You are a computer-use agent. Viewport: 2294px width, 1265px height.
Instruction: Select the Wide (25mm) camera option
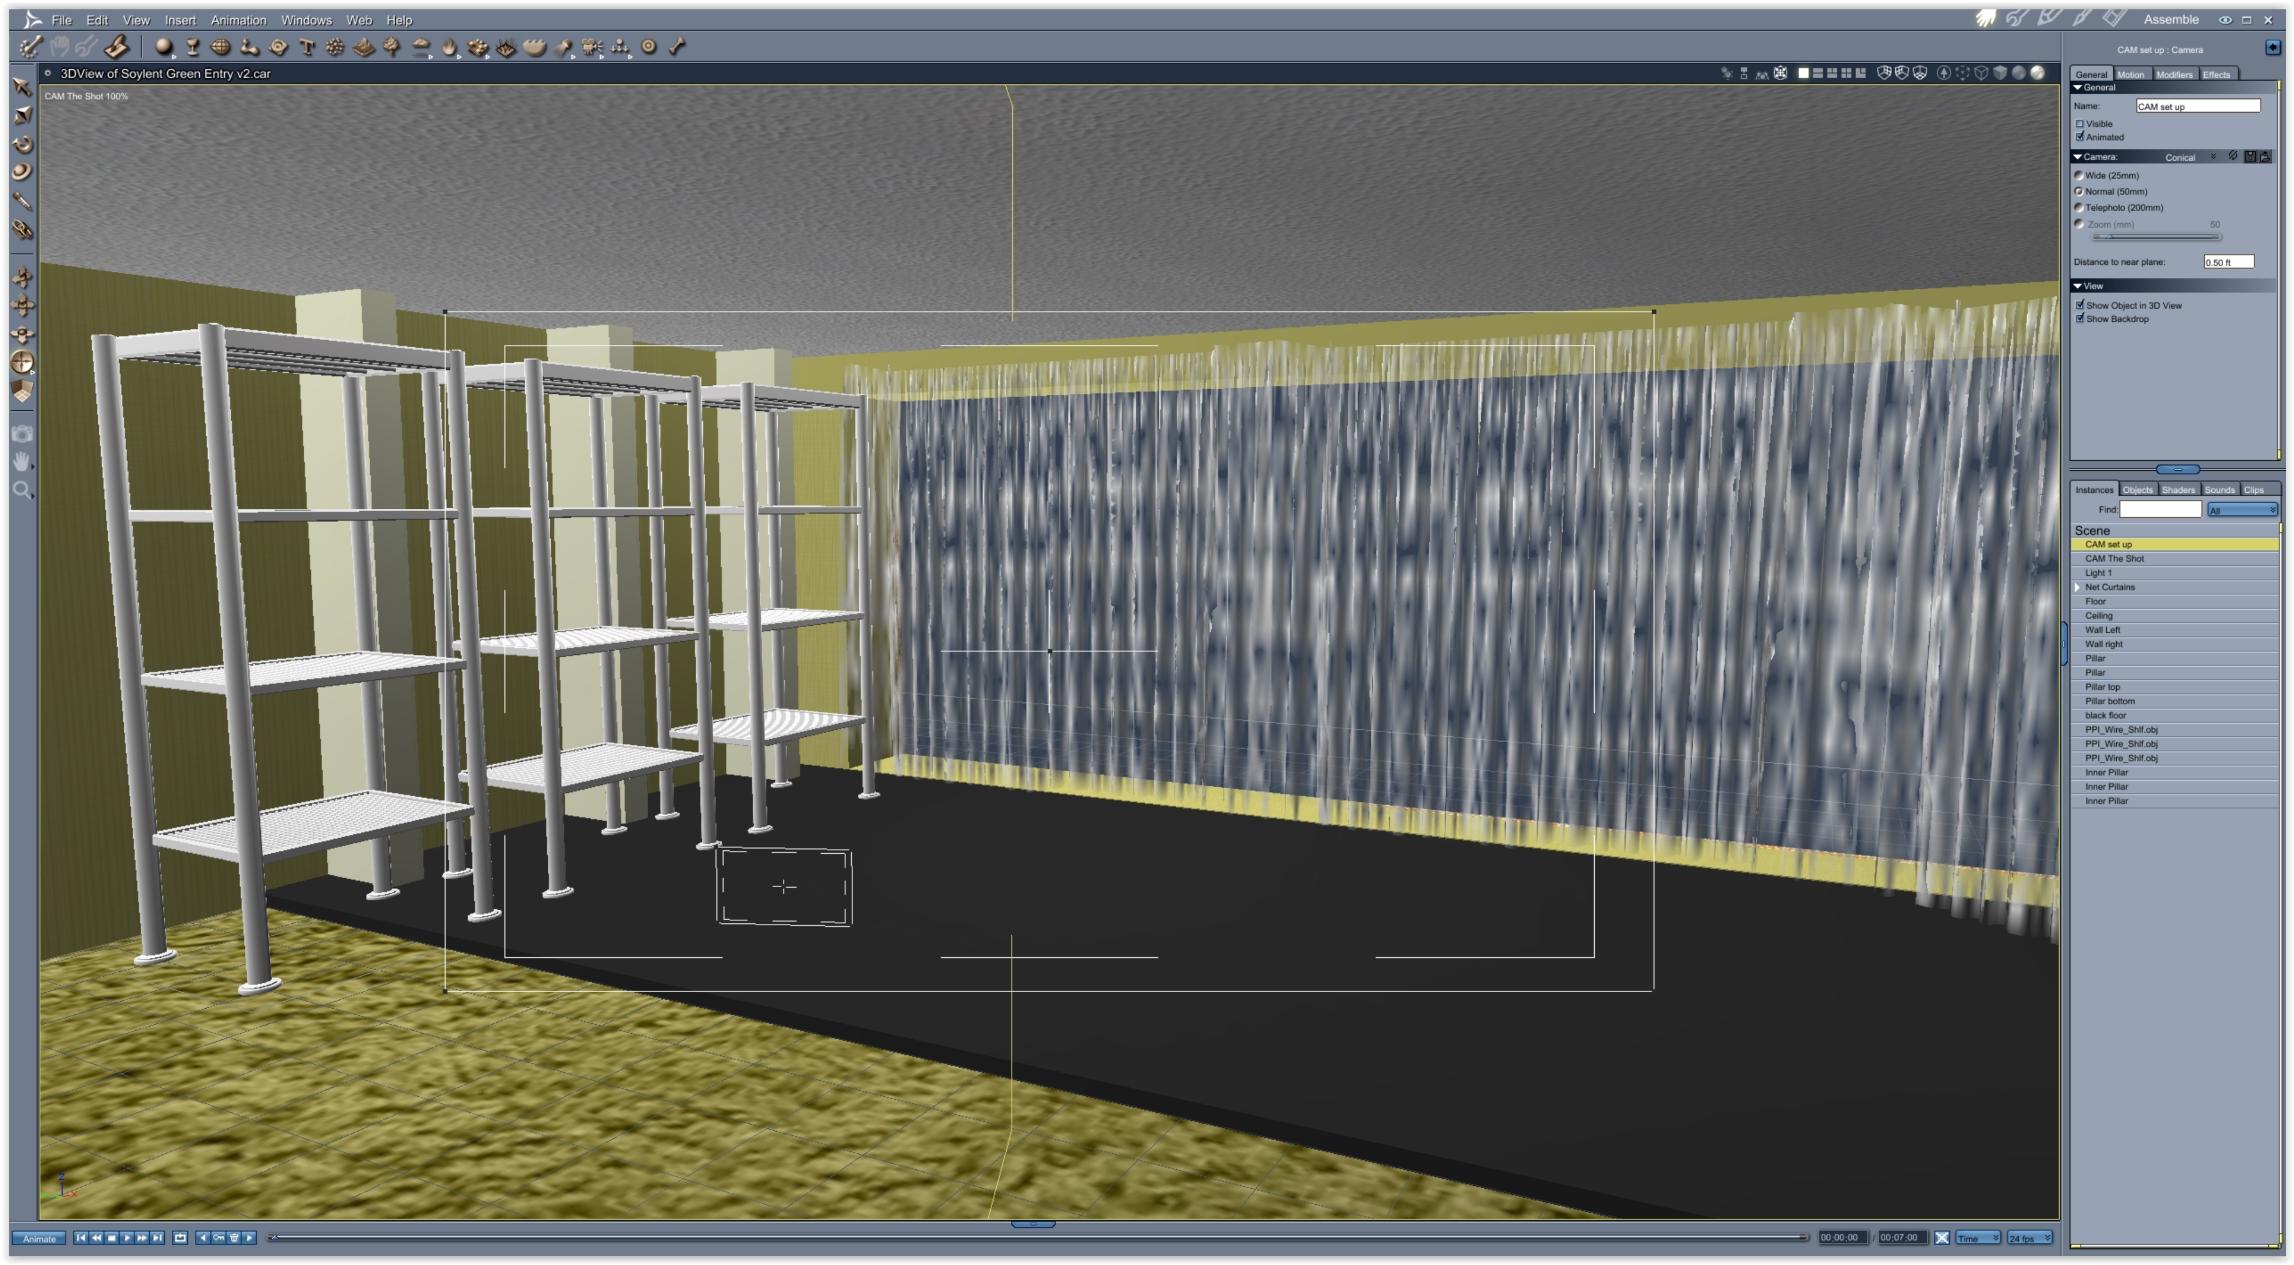(x=2079, y=176)
